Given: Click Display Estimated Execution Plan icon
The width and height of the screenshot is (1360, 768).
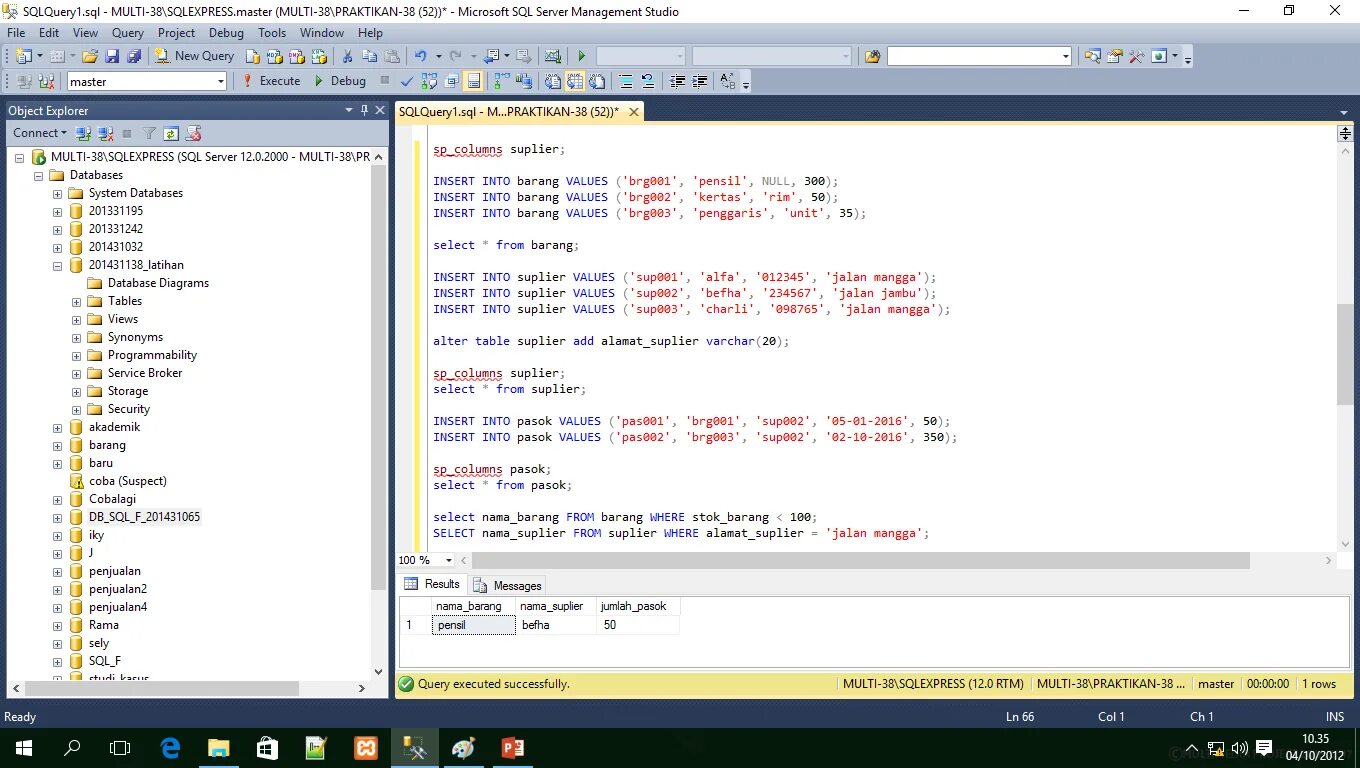Looking at the screenshot, I should pyautogui.click(x=429, y=81).
